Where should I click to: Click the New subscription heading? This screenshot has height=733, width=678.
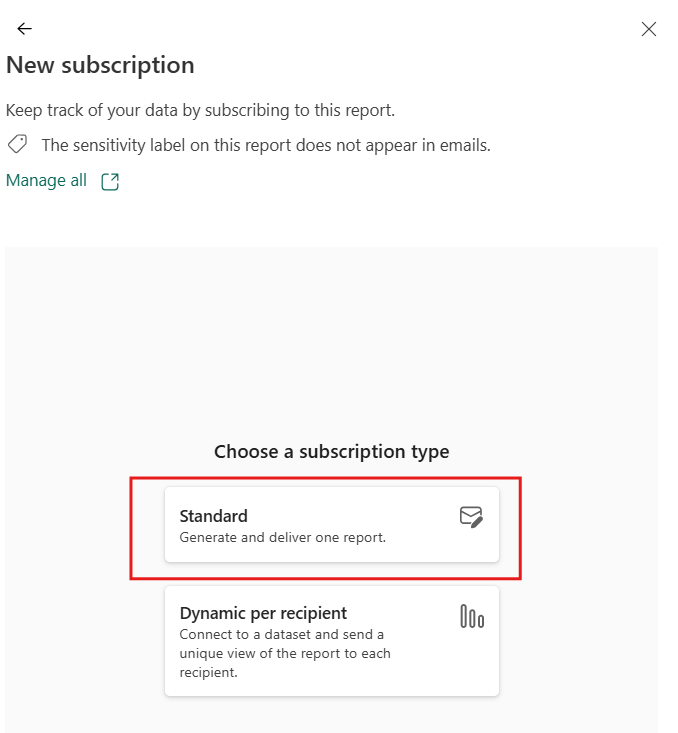(x=100, y=66)
